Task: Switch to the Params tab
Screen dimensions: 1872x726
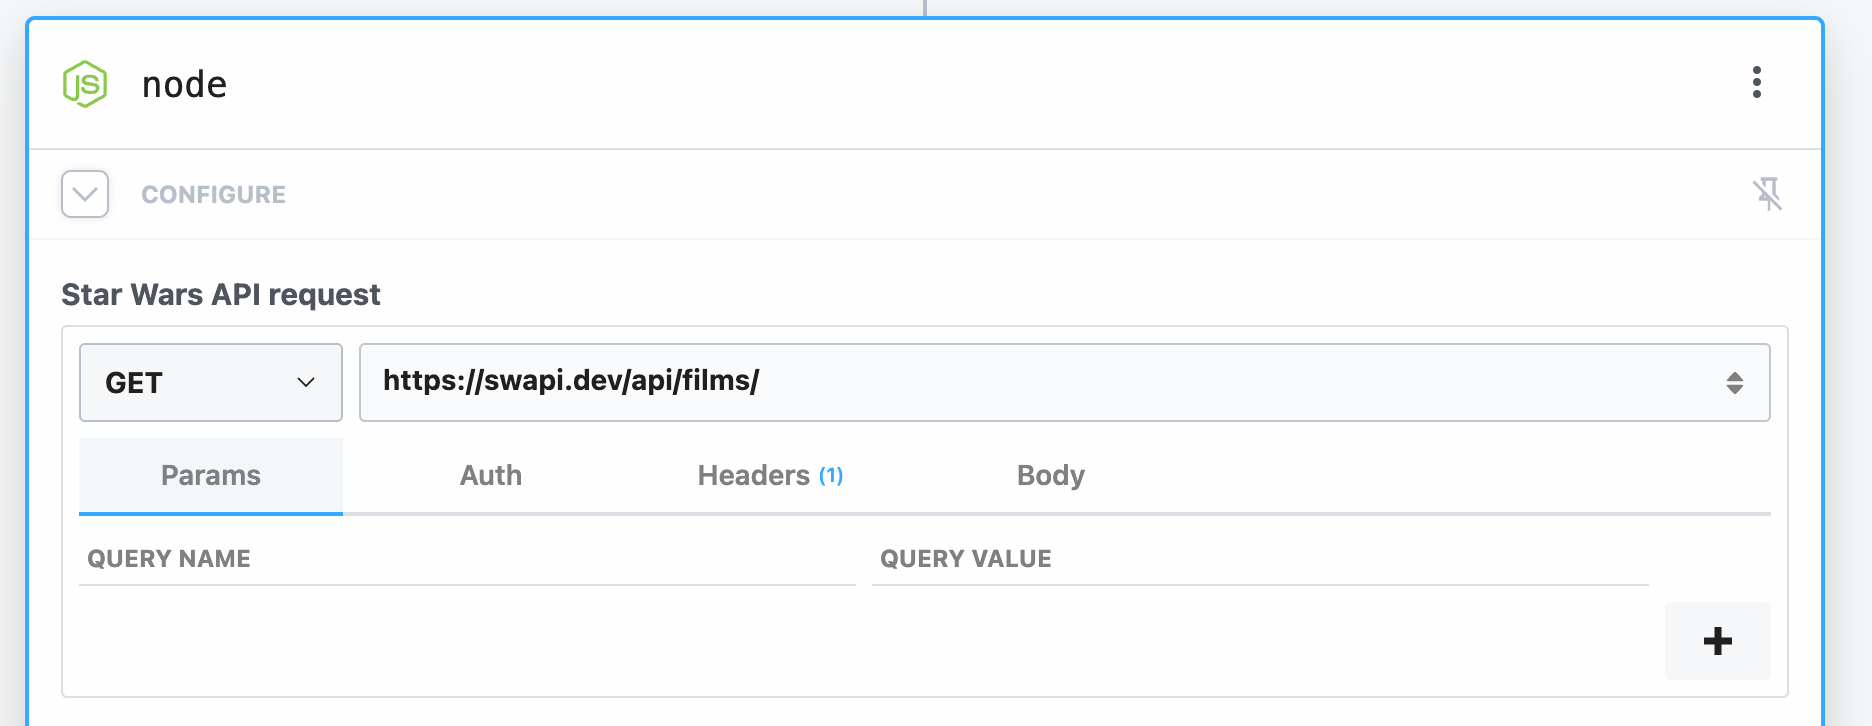Action: [x=211, y=476]
